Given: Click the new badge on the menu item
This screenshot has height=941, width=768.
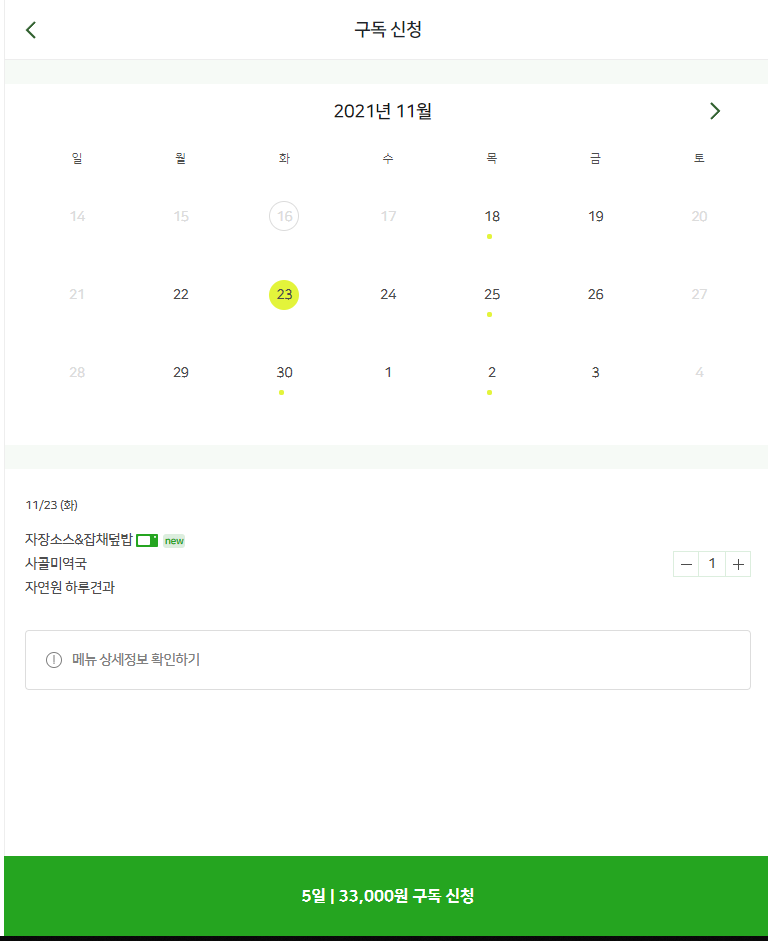Looking at the screenshot, I should (x=174, y=541).
